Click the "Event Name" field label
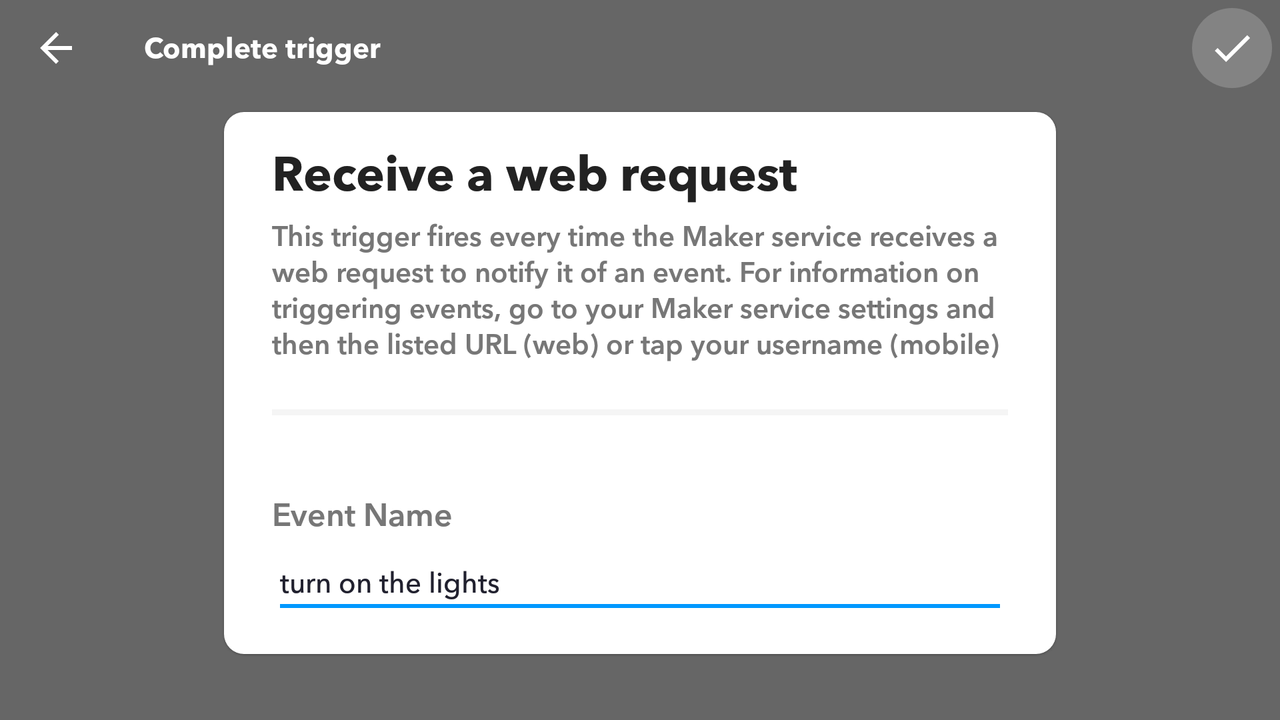Image resolution: width=1280 pixels, height=720 pixels. click(362, 515)
